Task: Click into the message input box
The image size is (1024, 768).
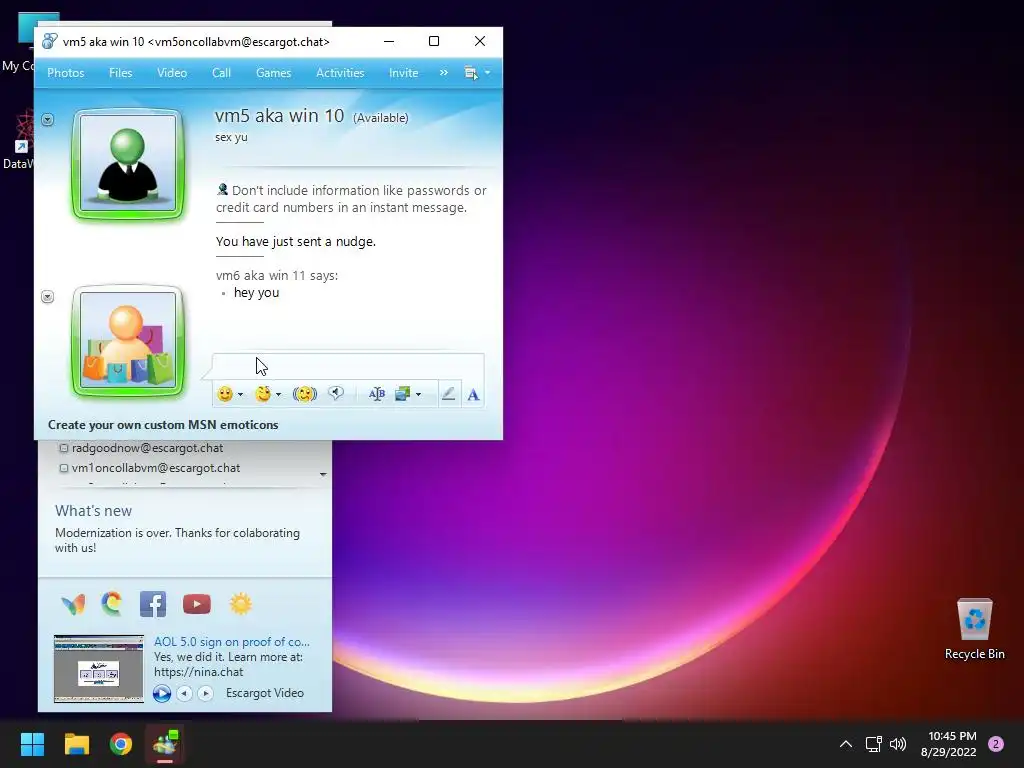Action: [x=347, y=366]
